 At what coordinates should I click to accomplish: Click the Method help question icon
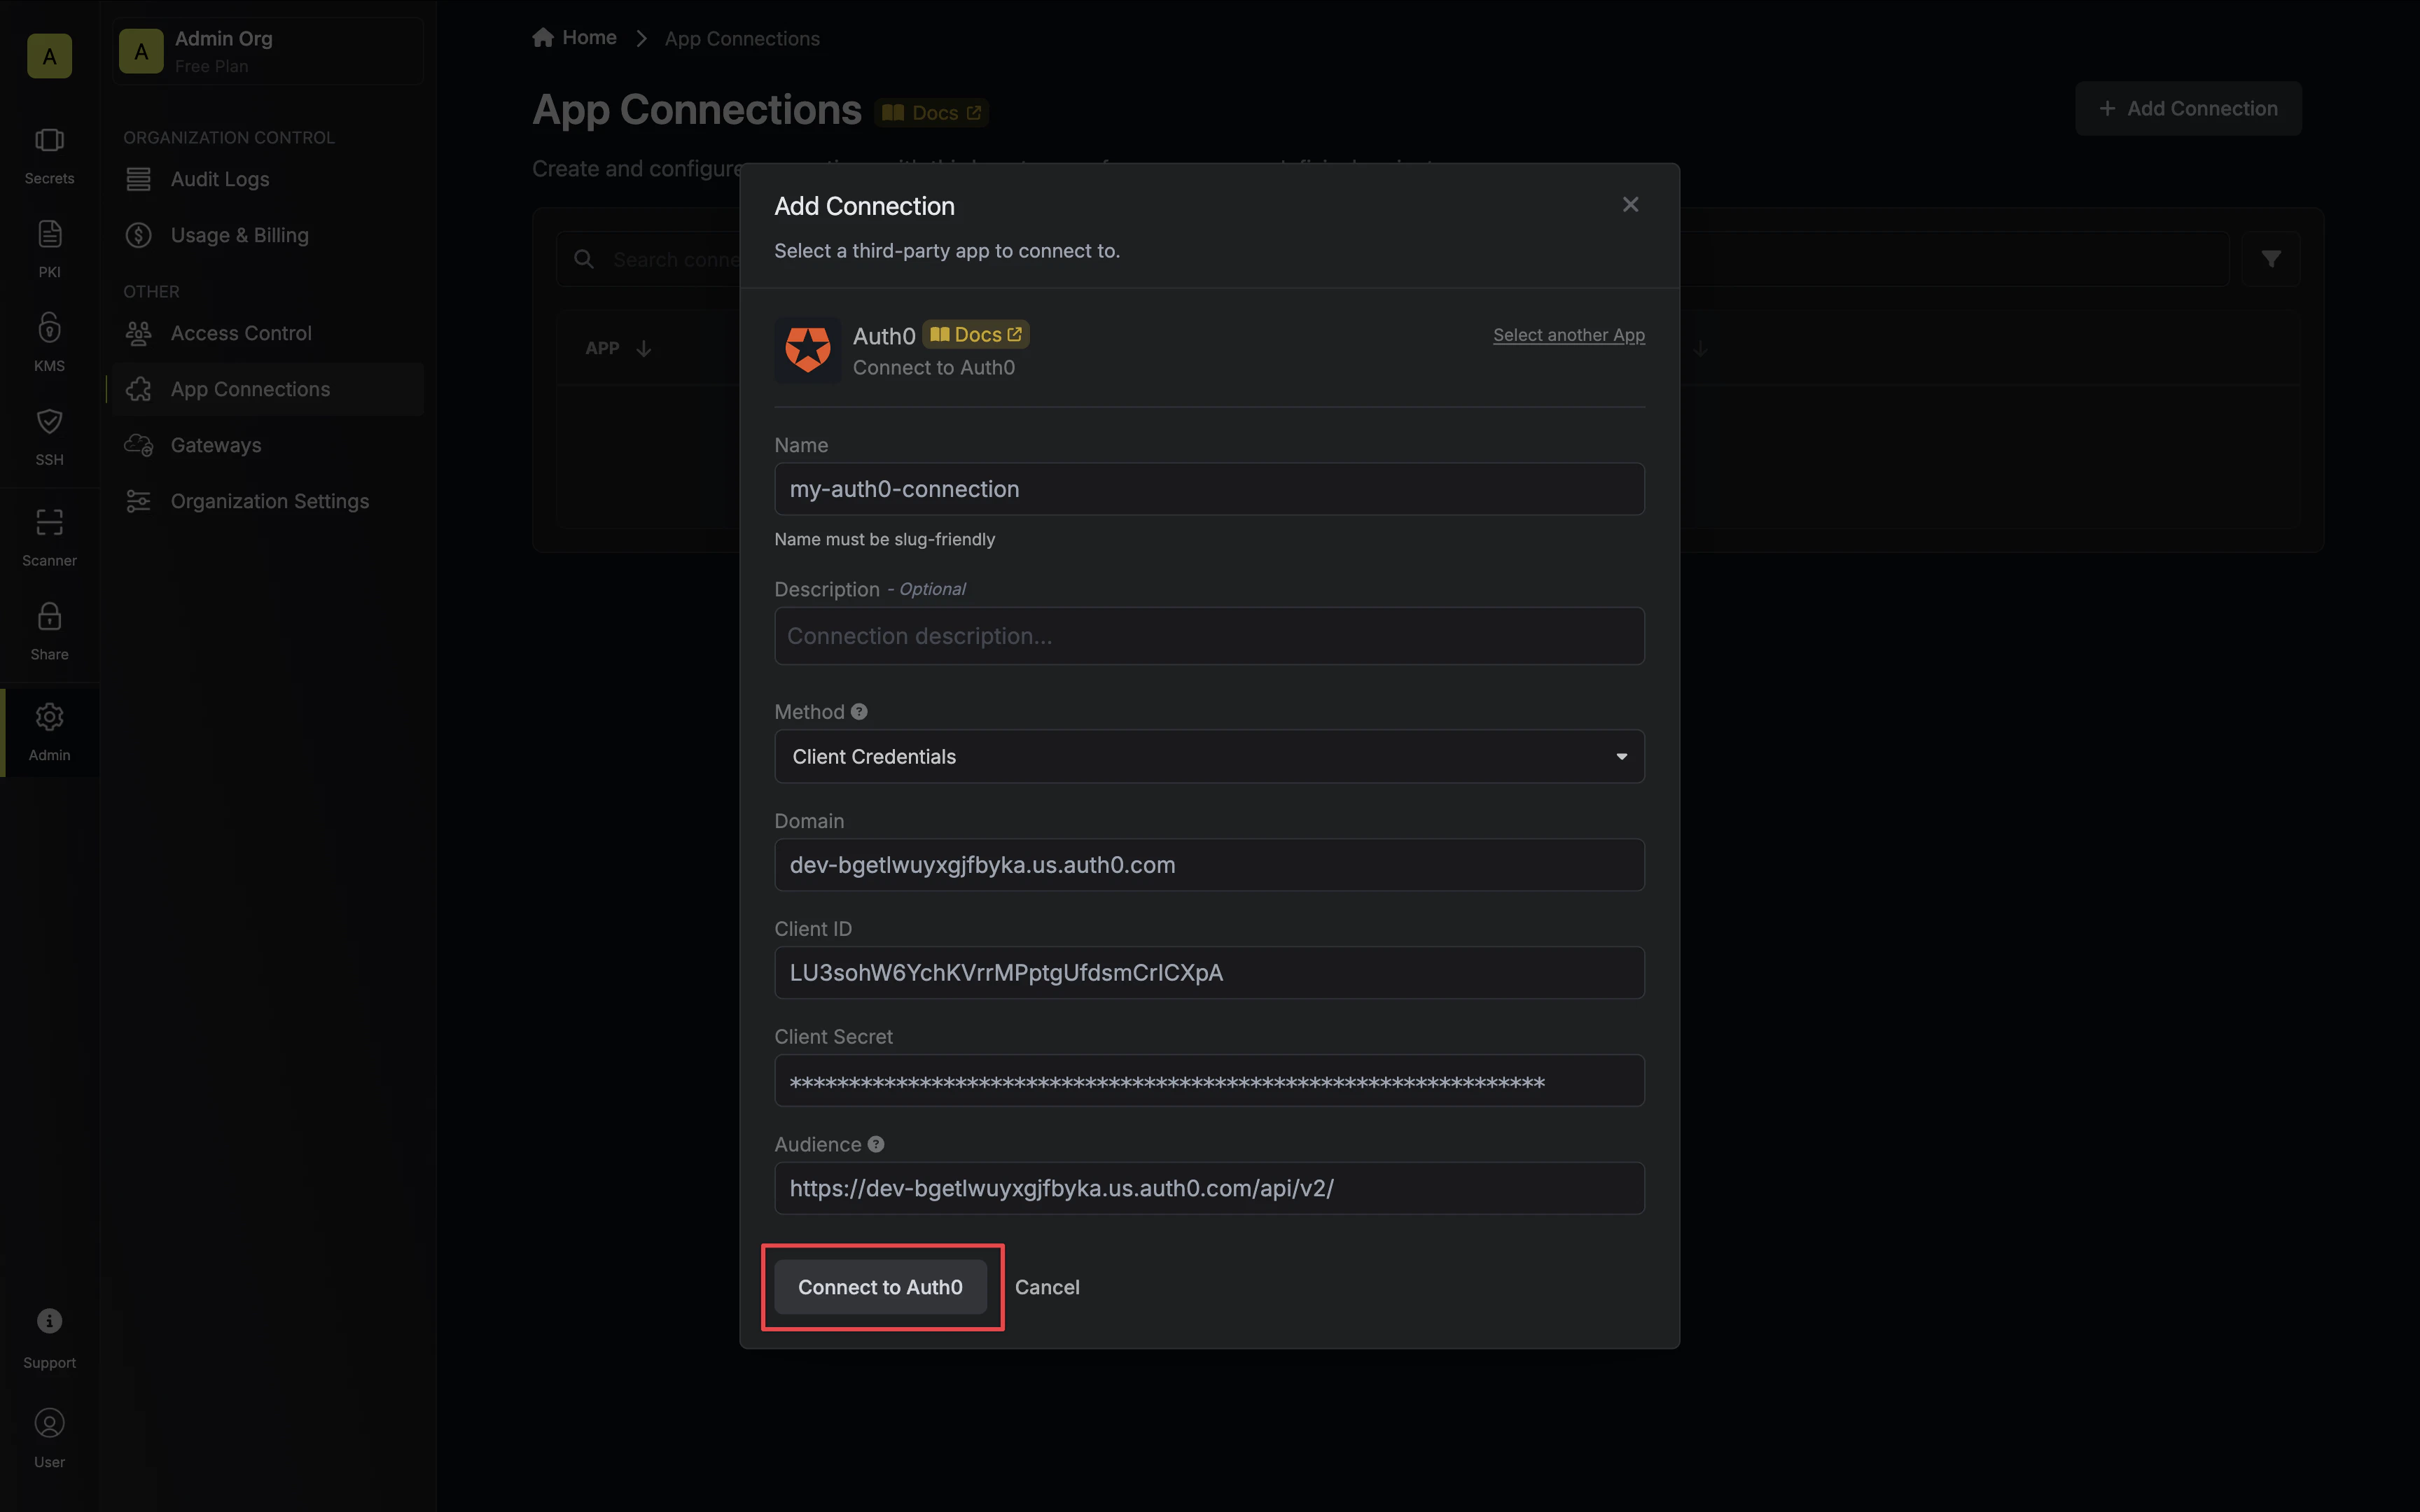(859, 712)
